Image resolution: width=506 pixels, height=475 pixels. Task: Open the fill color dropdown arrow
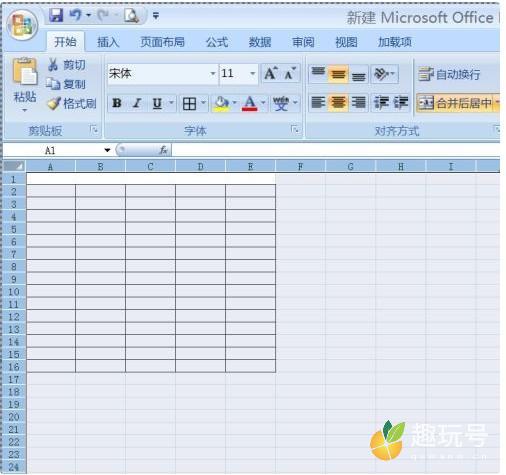tap(234, 103)
